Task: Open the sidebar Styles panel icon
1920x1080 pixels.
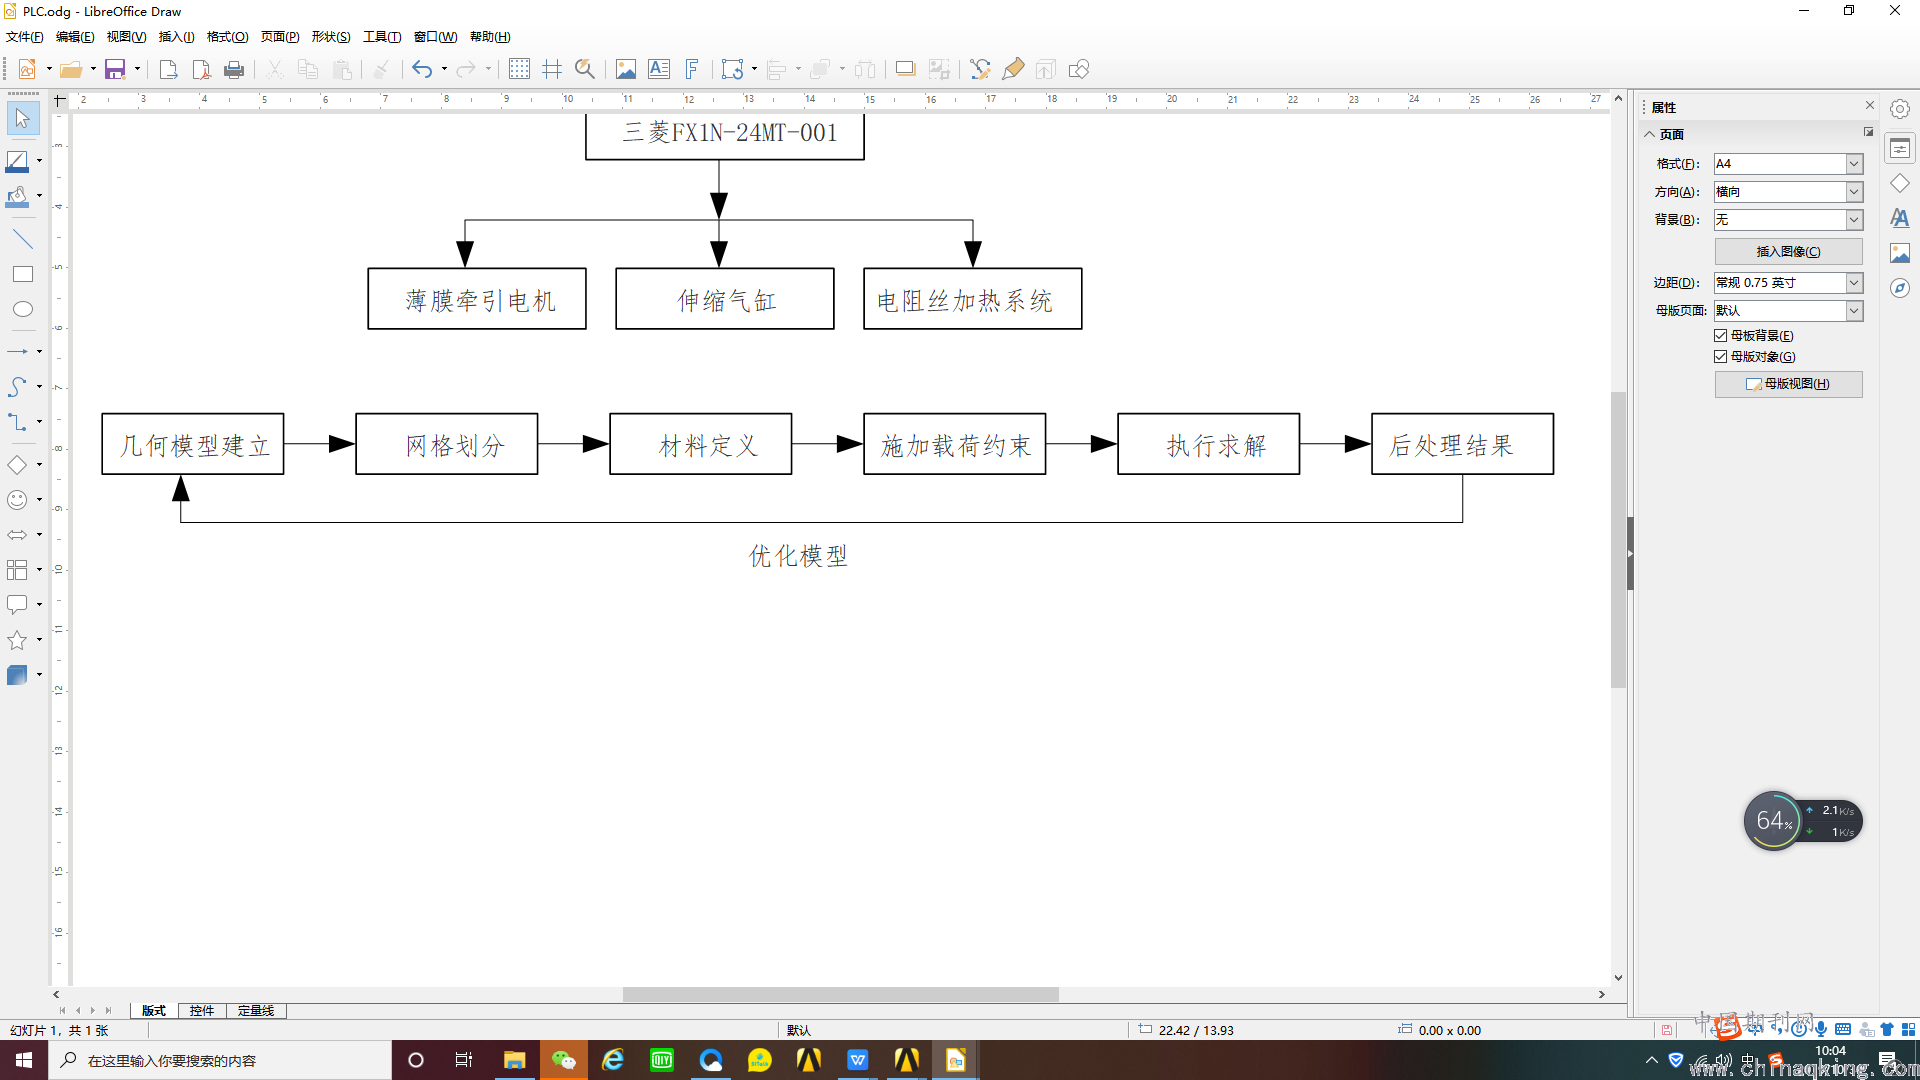Action: pos(1900,218)
